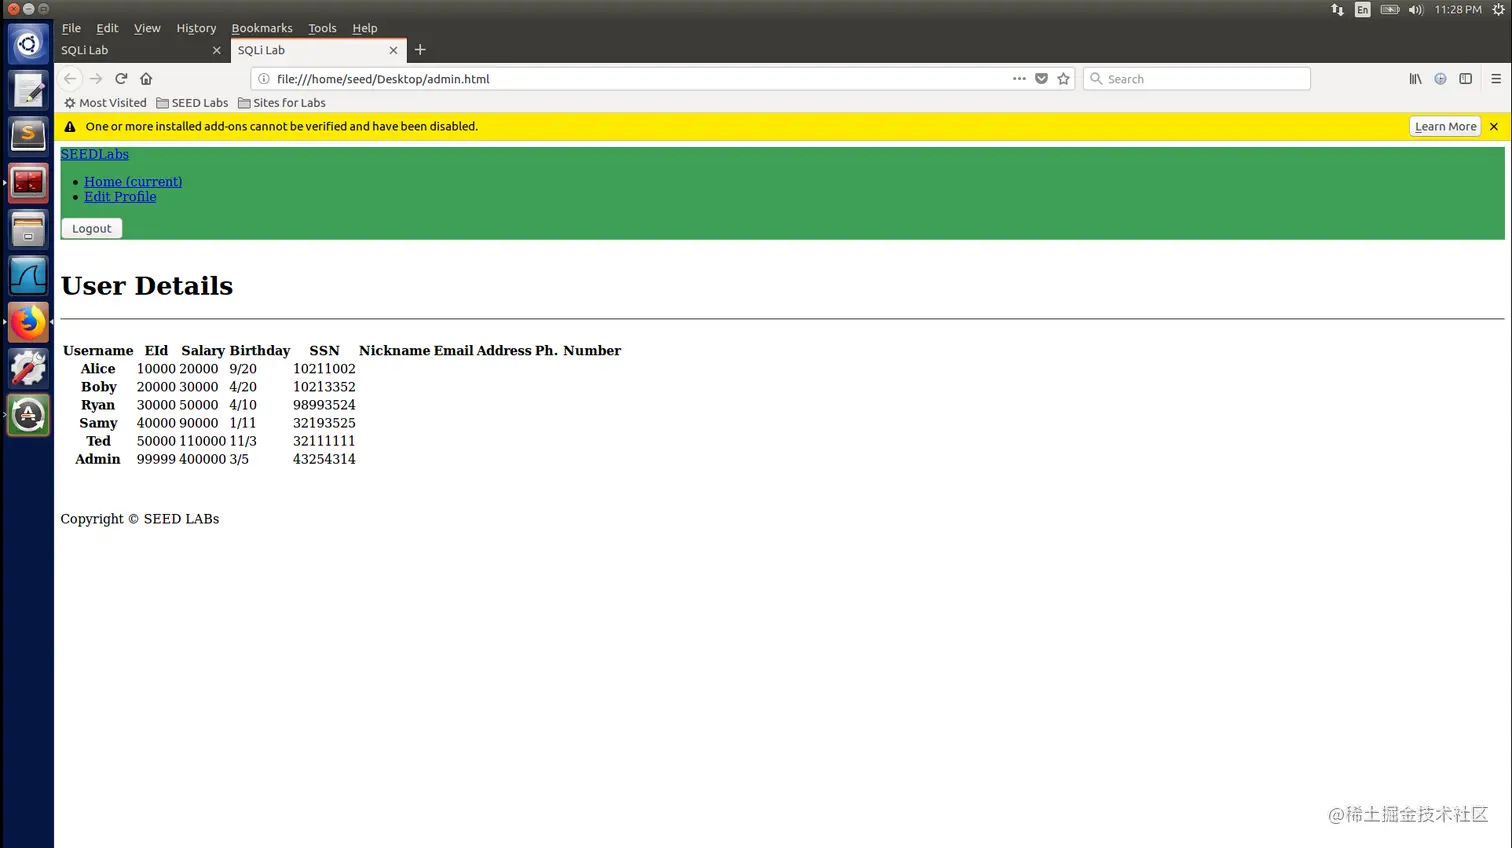The height and width of the screenshot is (848, 1512).
Task: Open the system power gear menu
Action: pos(1498,10)
